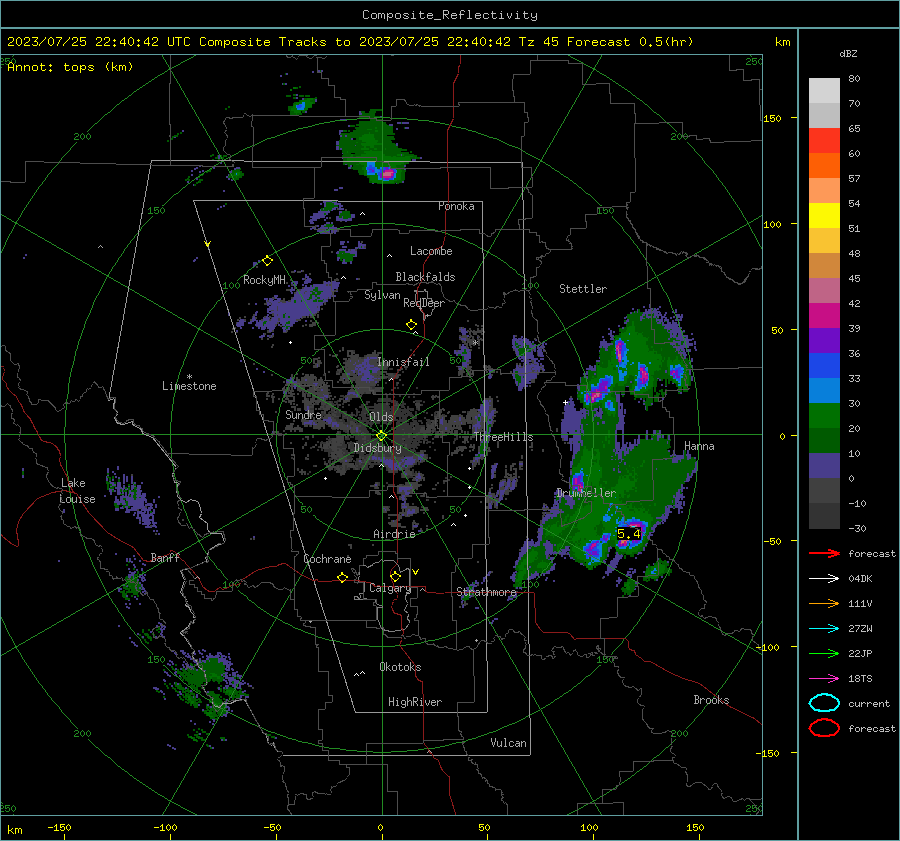Click the Sylvan label
Screen dimensions: 900x841
tap(382, 295)
